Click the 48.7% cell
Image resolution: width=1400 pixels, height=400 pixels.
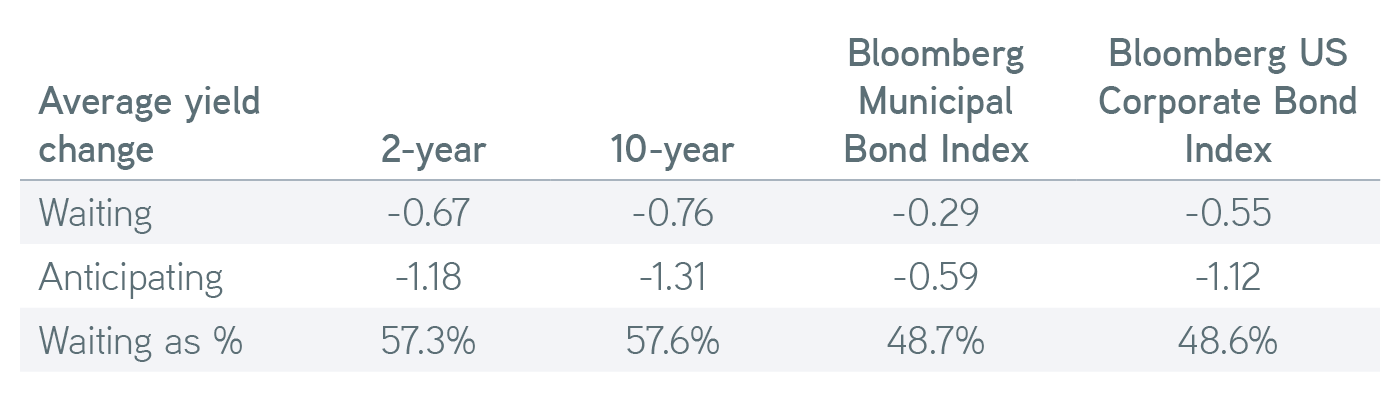[935, 341]
